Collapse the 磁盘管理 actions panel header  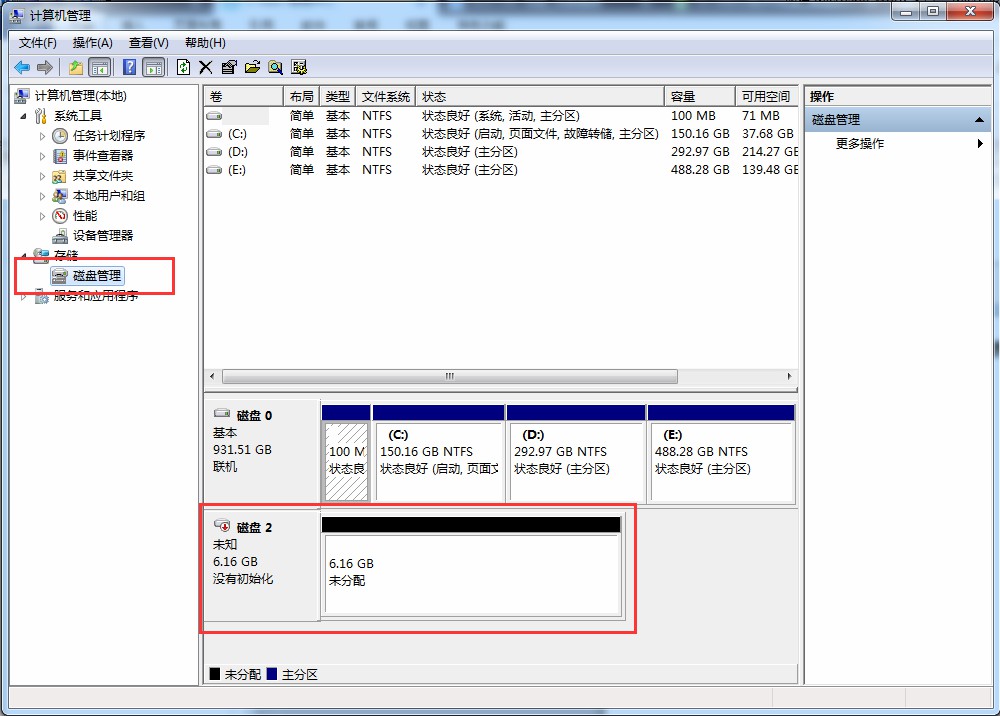pos(980,118)
